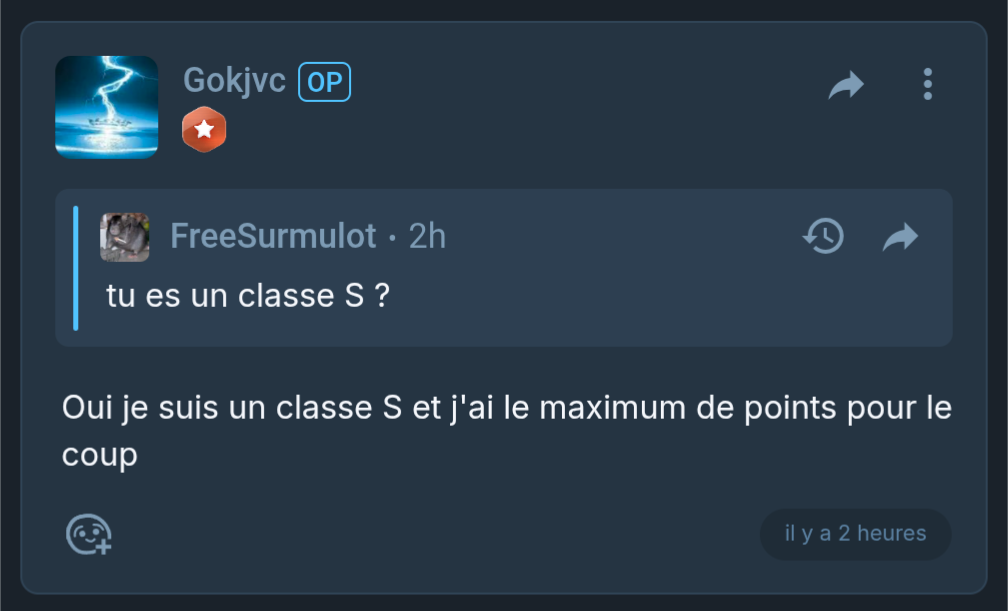Click empty space right of quoted question
Screen dimensions: 1008x611
coord(643,296)
